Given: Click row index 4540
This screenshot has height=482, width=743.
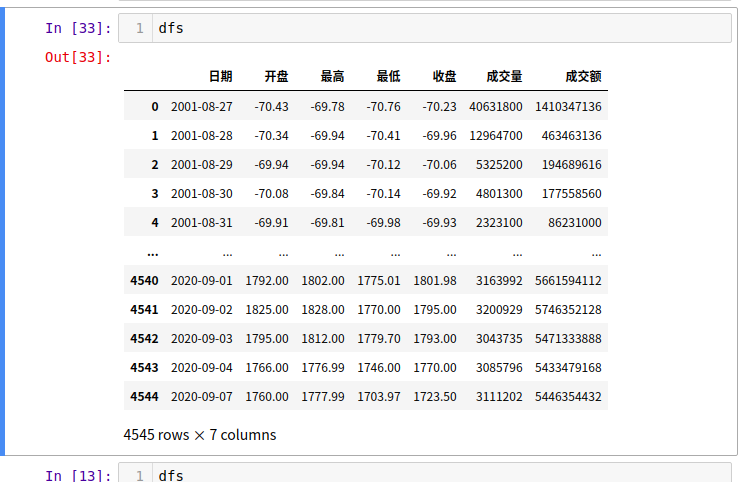Looking at the screenshot, I should pos(145,281).
